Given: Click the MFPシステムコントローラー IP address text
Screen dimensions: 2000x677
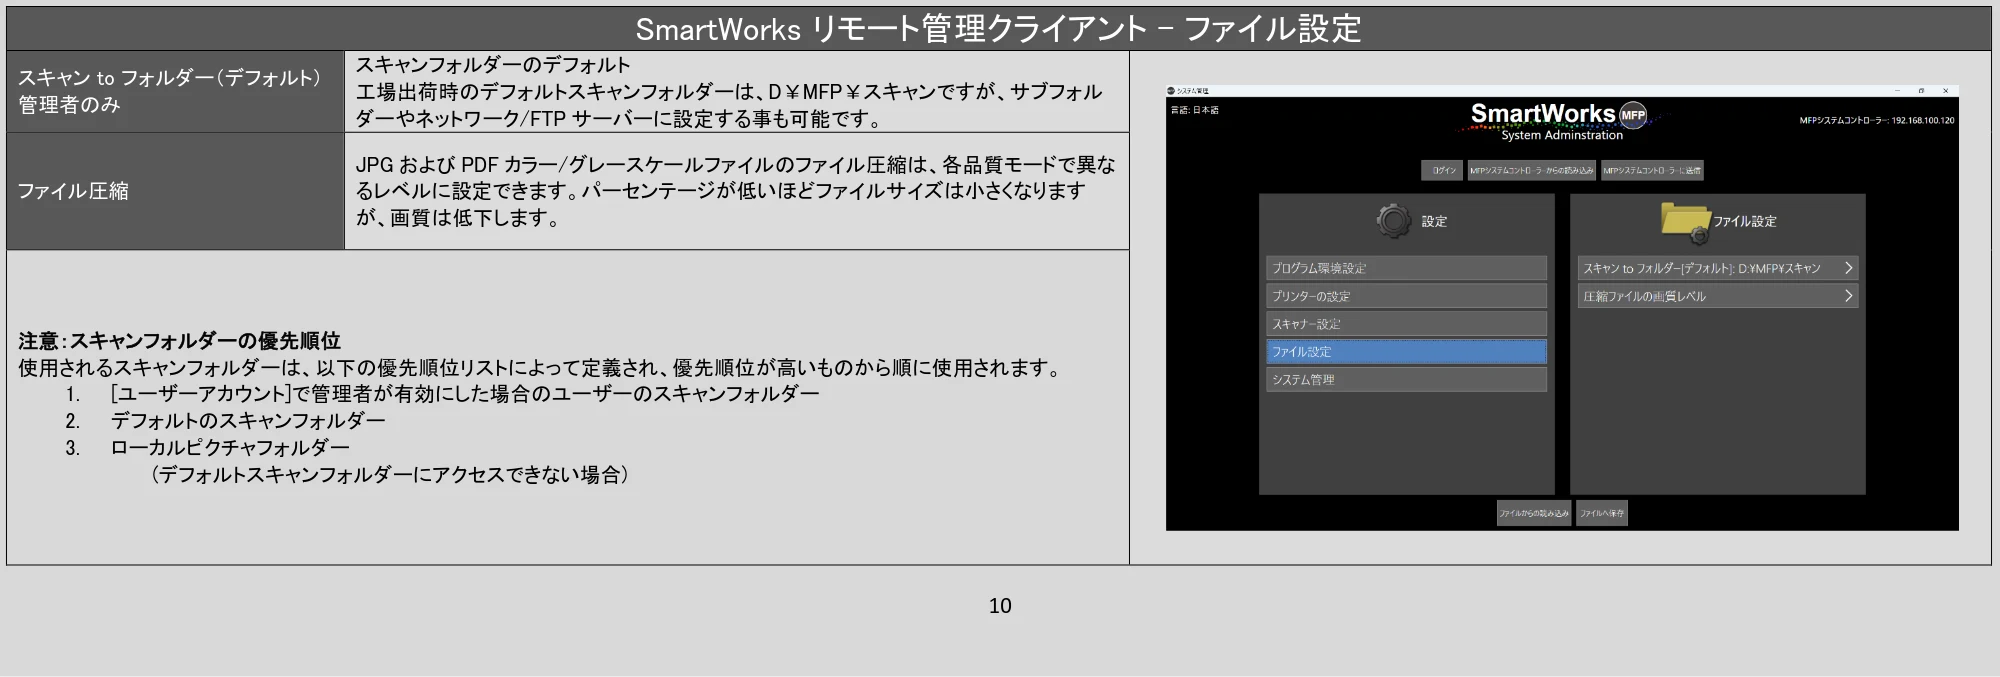Looking at the screenshot, I should coord(1877,120).
